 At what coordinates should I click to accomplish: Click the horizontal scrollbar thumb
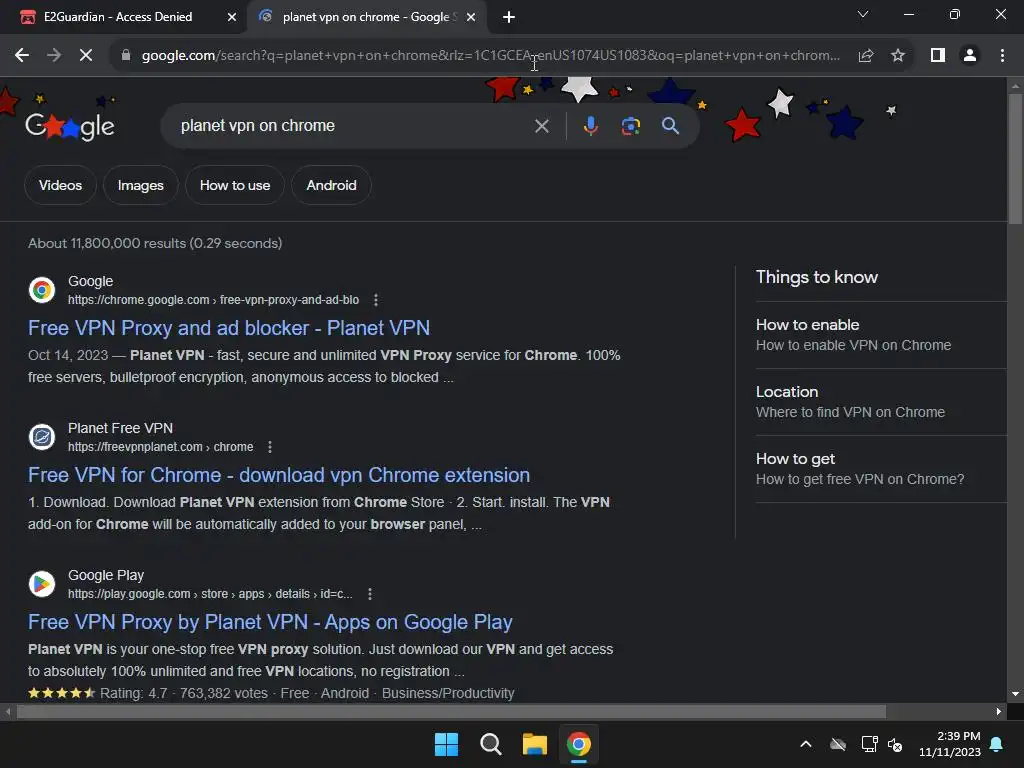click(x=451, y=711)
